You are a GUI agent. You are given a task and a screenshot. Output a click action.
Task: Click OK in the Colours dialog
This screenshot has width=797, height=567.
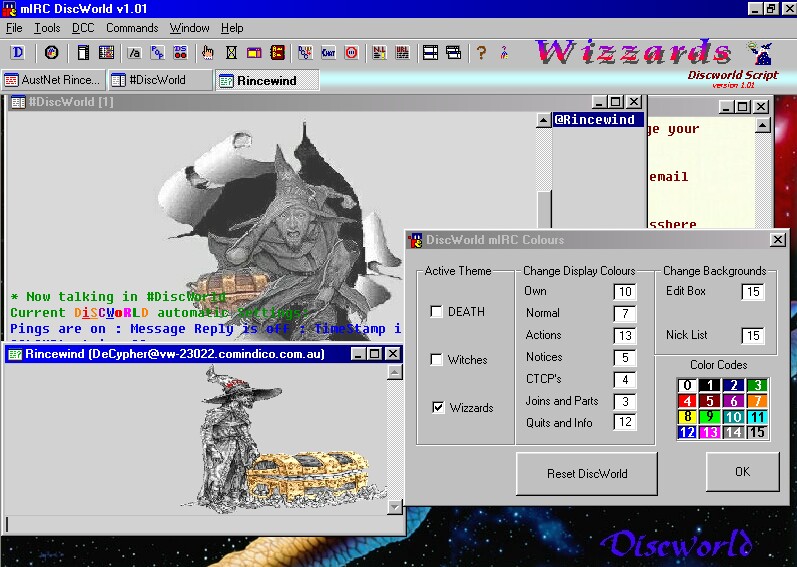click(742, 472)
